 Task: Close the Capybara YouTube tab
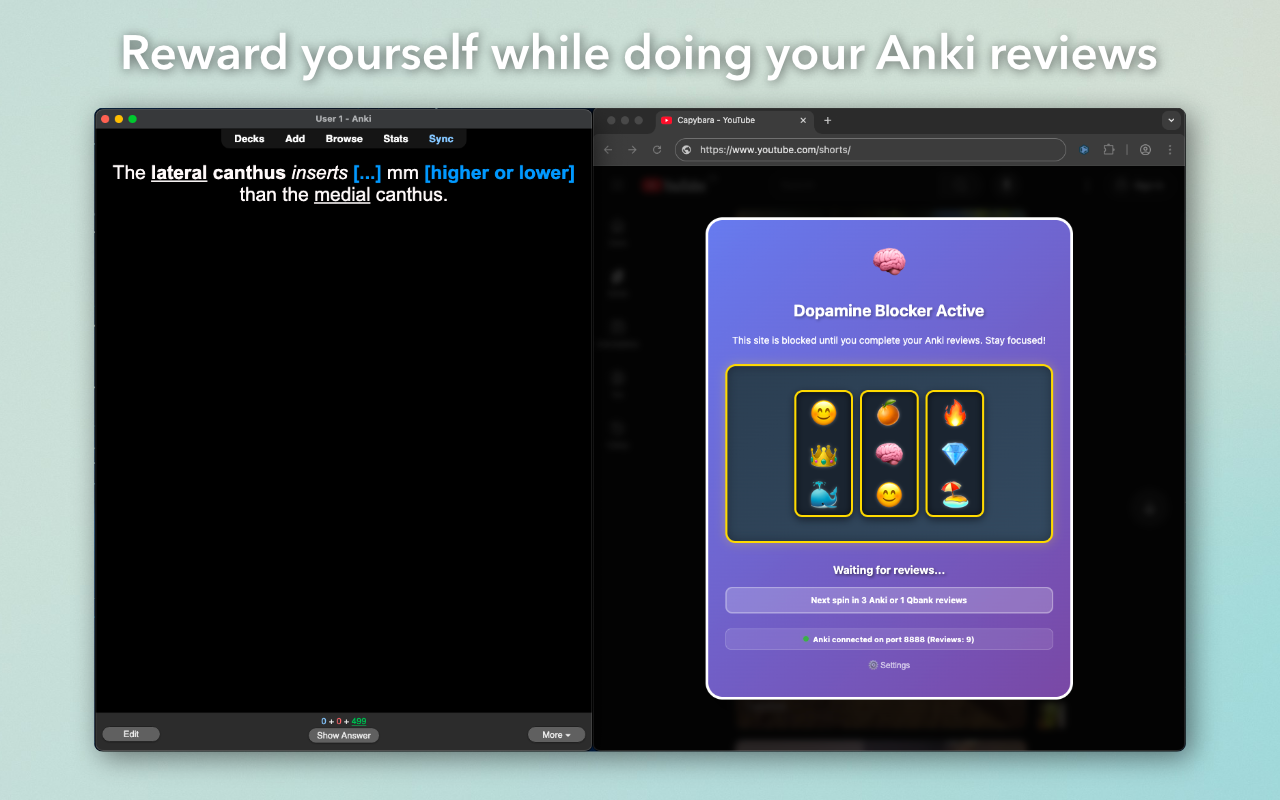(802, 120)
